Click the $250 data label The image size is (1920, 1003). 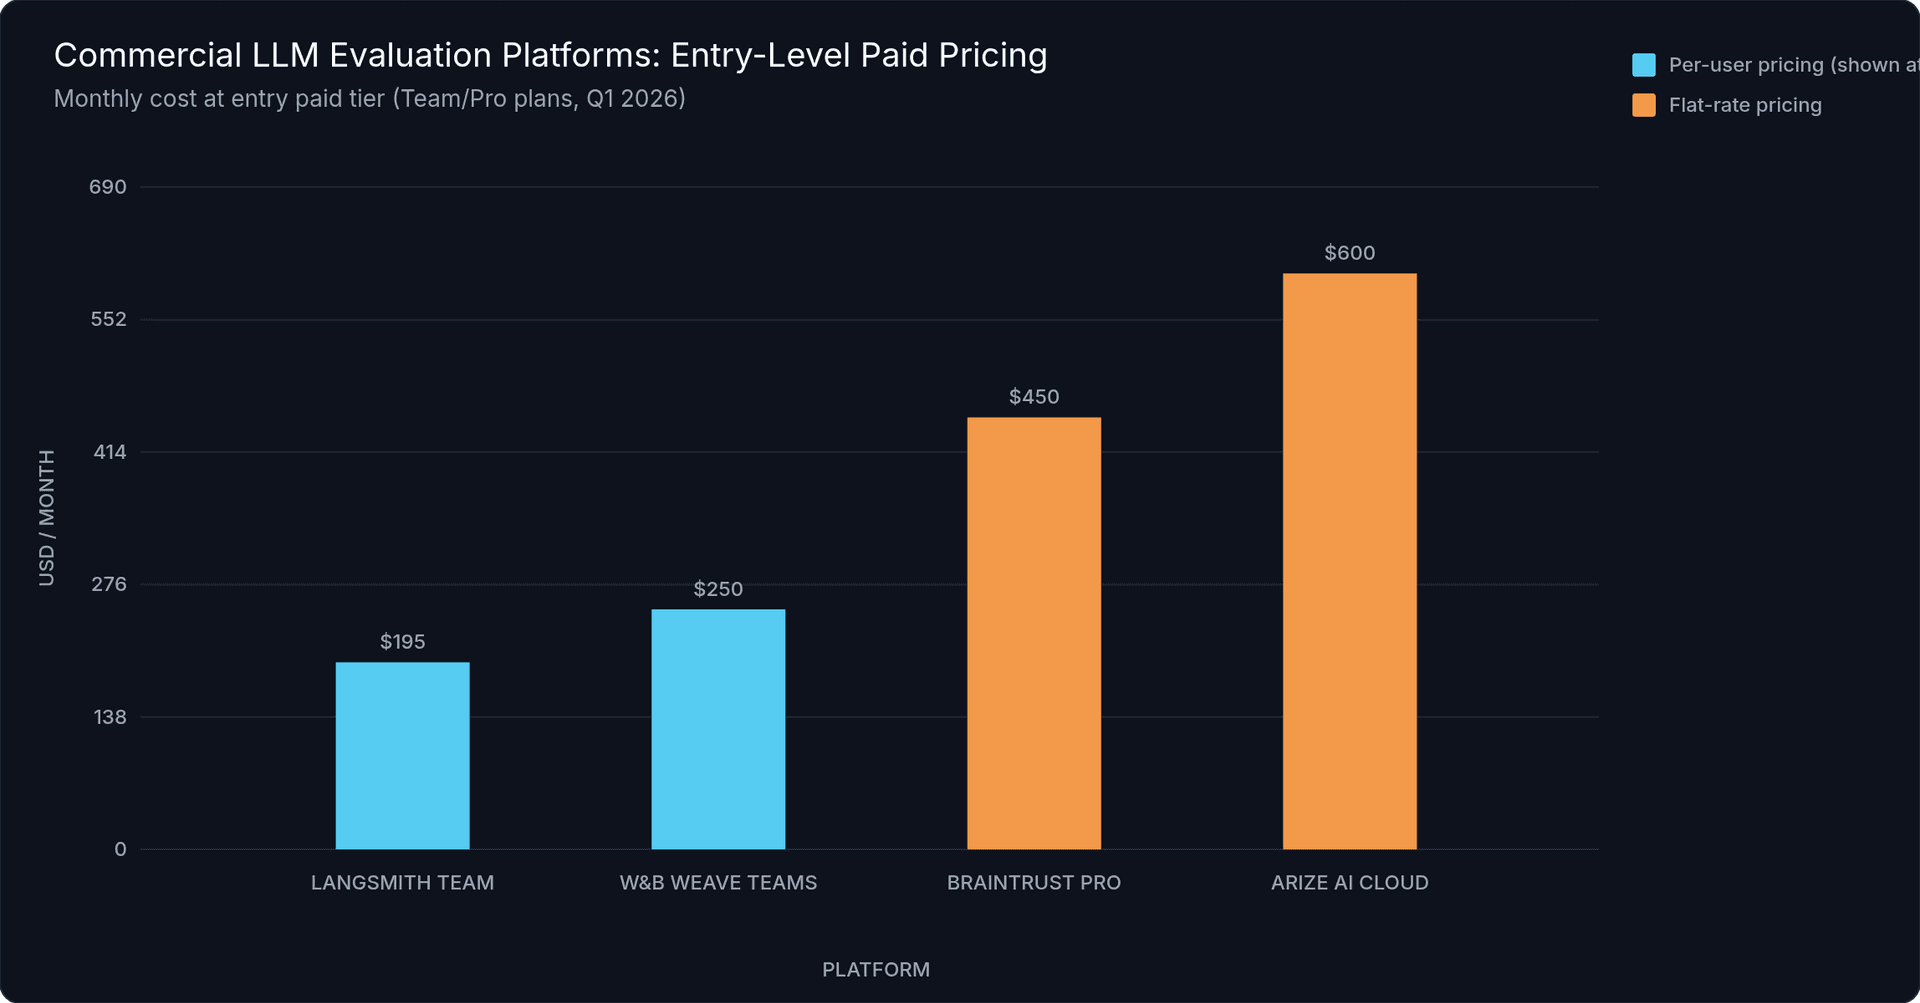[x=718, y=589]
